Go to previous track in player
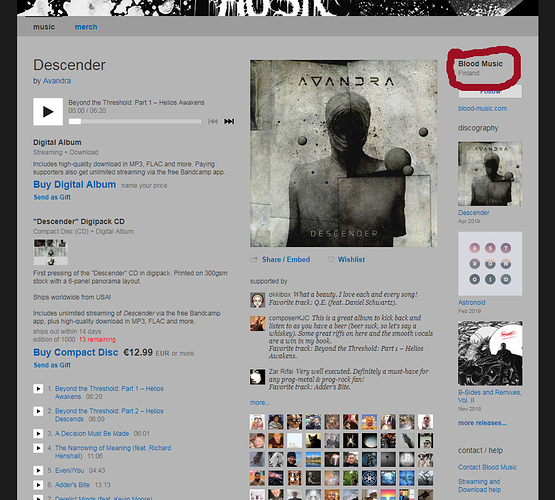This screenshot has height=500, width=555. (213, 121)
